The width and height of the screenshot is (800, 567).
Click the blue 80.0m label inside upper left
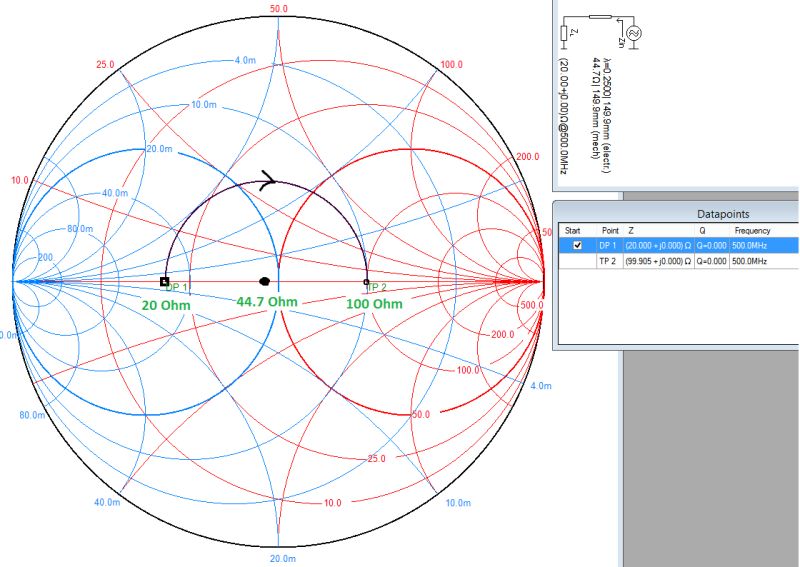(80, 229)
